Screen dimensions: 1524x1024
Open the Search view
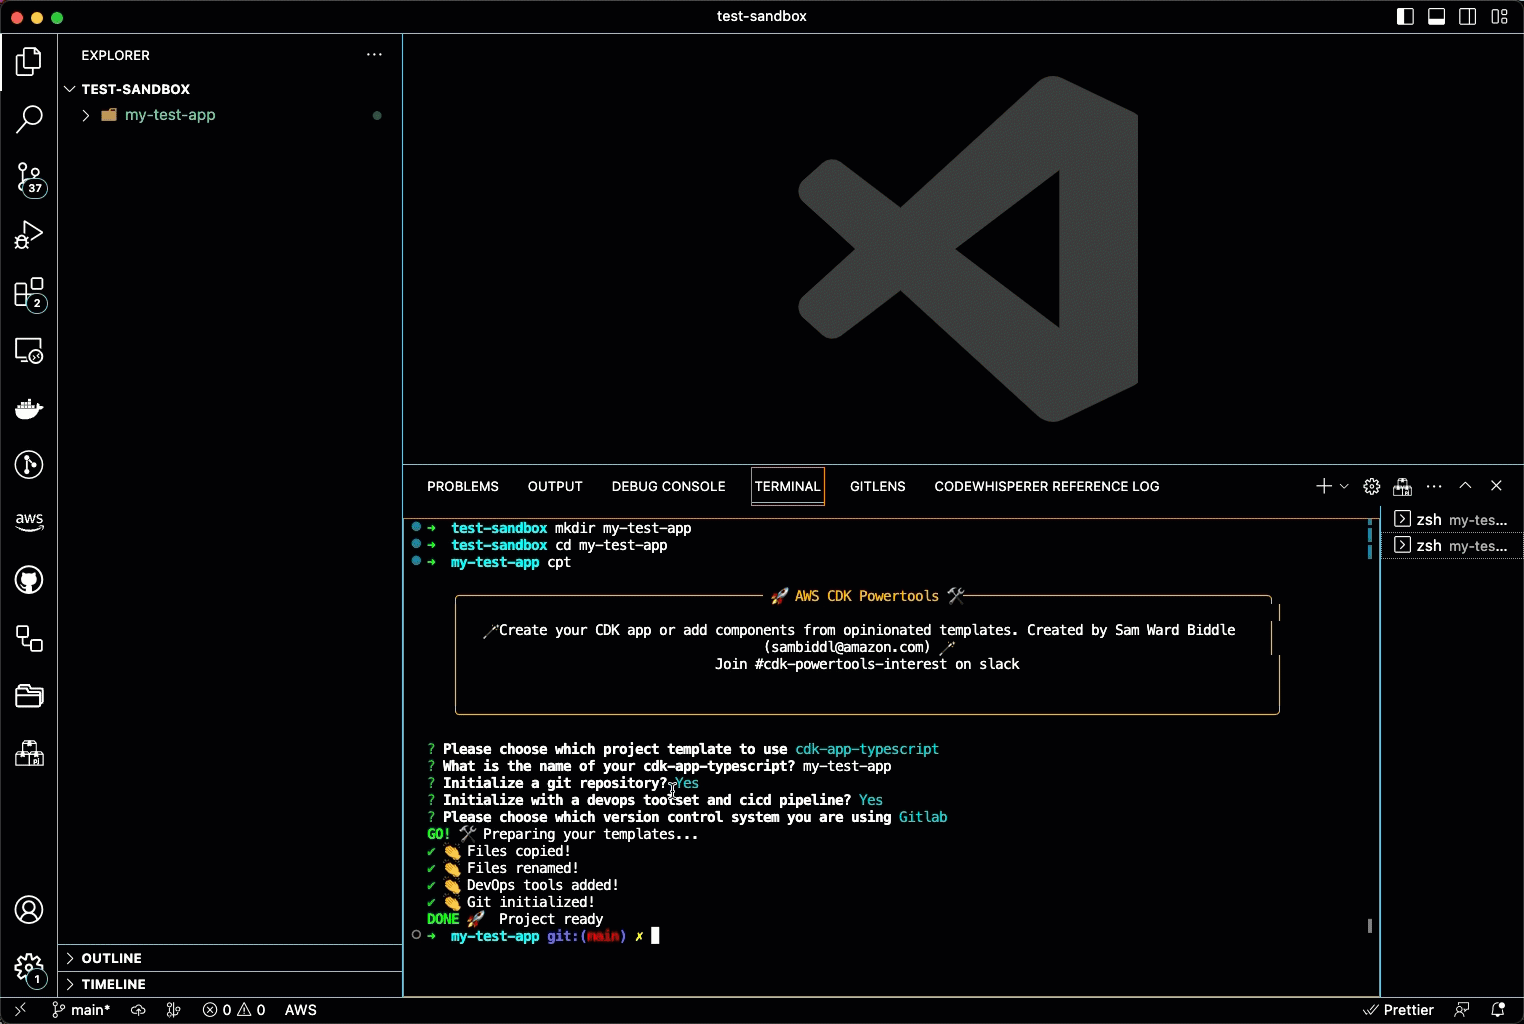pyautogui.click(x=29, y=120)
